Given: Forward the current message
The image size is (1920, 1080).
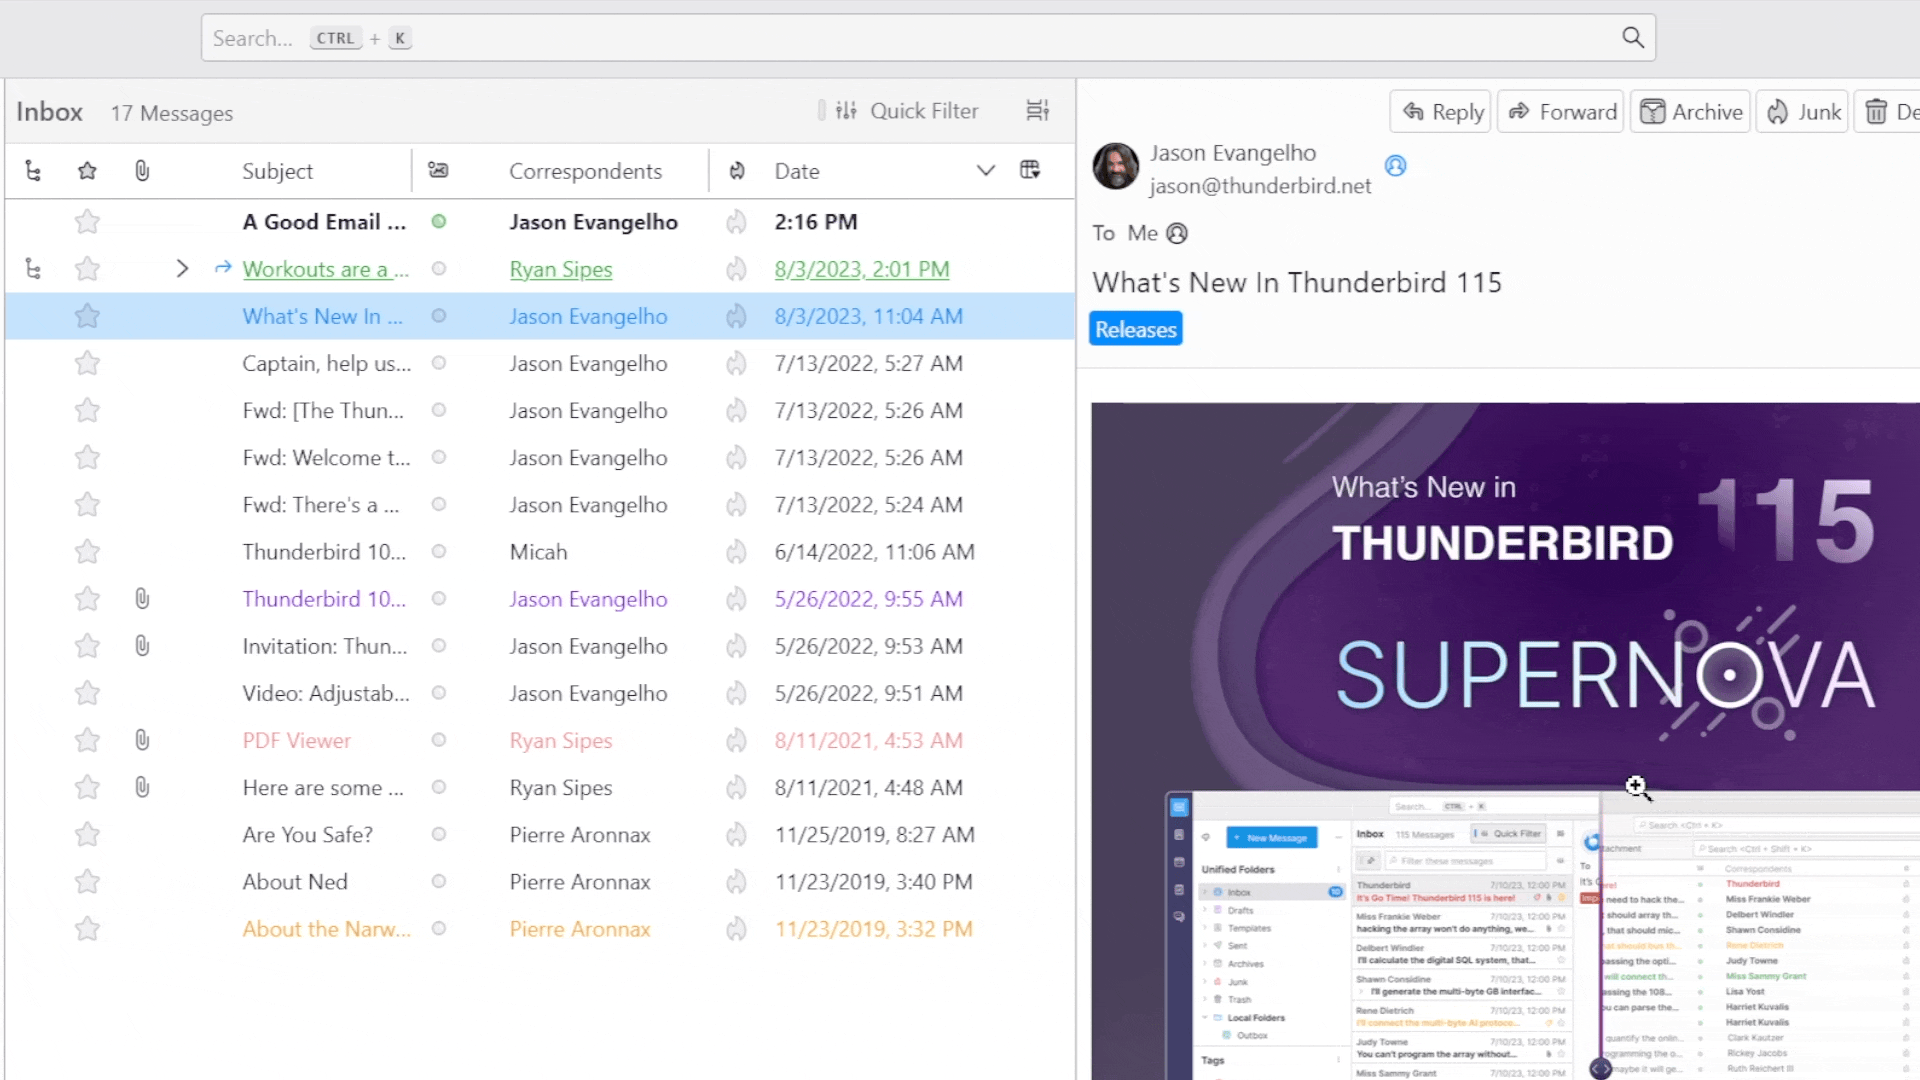Looking at the screenshot, I should [1561, 111].
